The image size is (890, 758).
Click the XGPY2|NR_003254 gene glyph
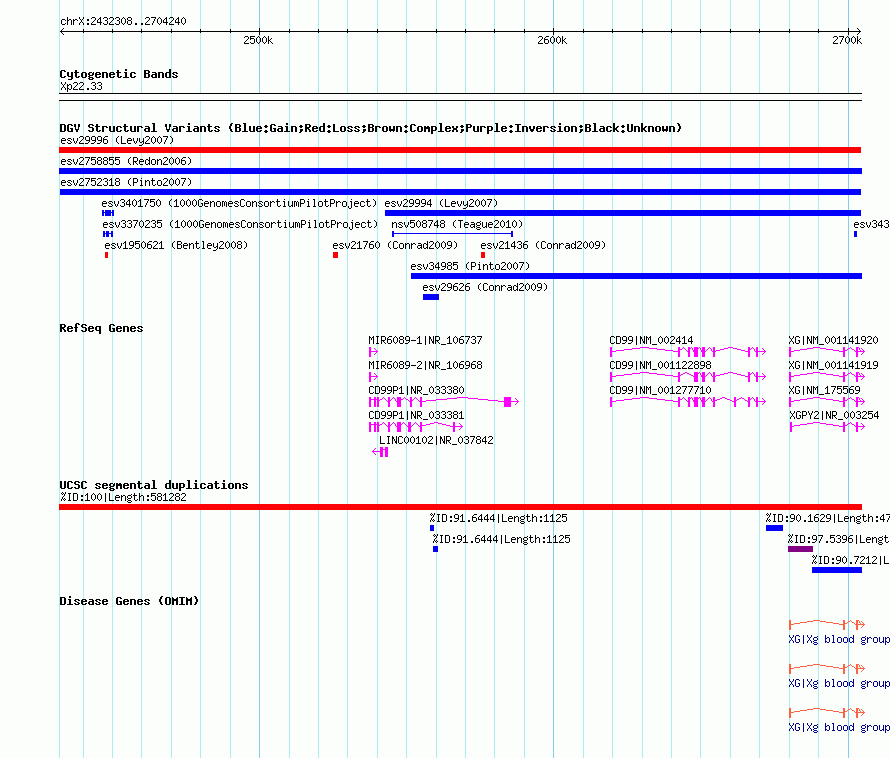click(x=827, y=427)
